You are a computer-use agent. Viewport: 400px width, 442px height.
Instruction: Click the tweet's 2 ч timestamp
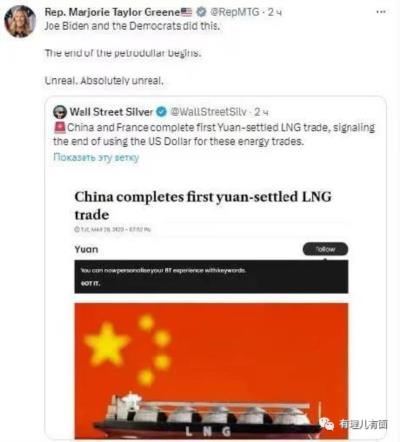(275, 12)
